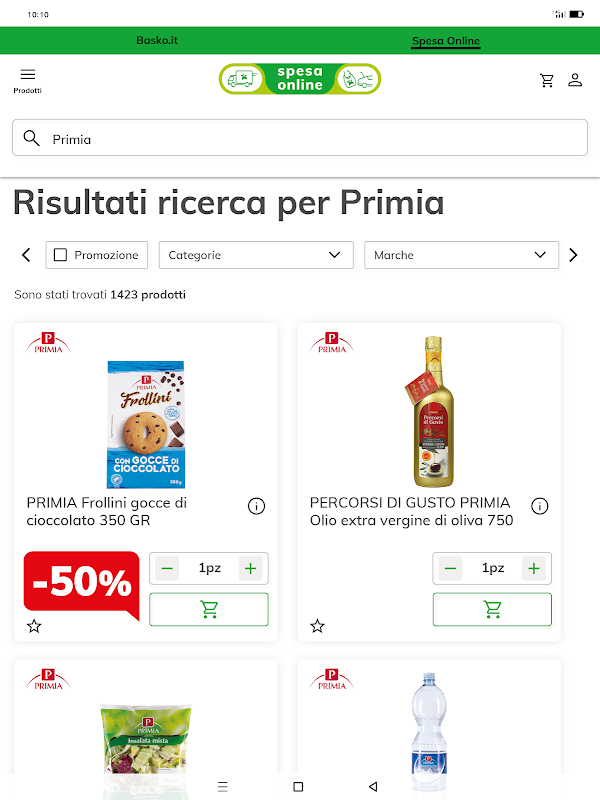Show previous filters with left chevron
This screenshot has height=800, width=600.
click(26, 255)
